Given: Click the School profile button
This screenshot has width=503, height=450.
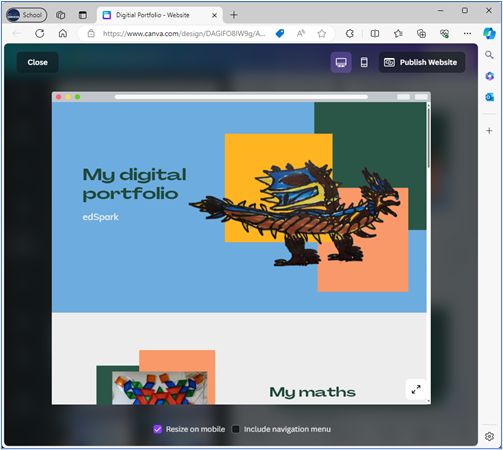Looking at the screenshot, I should click(x=26, y=15).
